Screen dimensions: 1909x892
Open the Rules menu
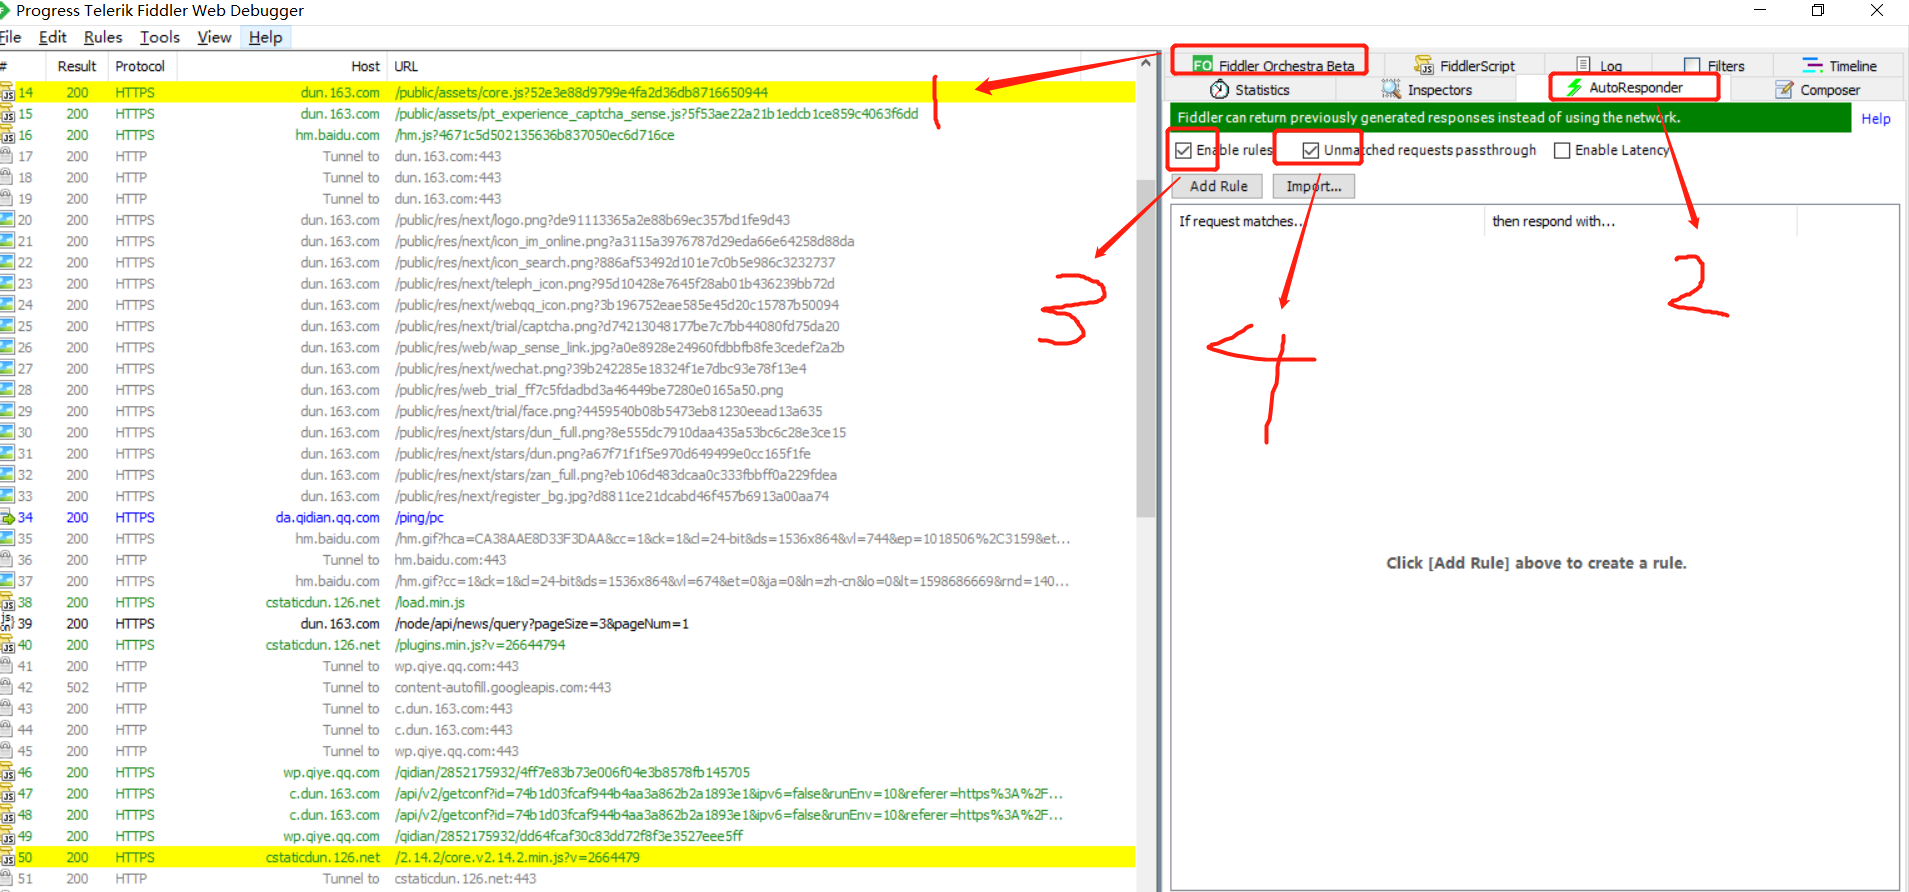coord(103,37)
